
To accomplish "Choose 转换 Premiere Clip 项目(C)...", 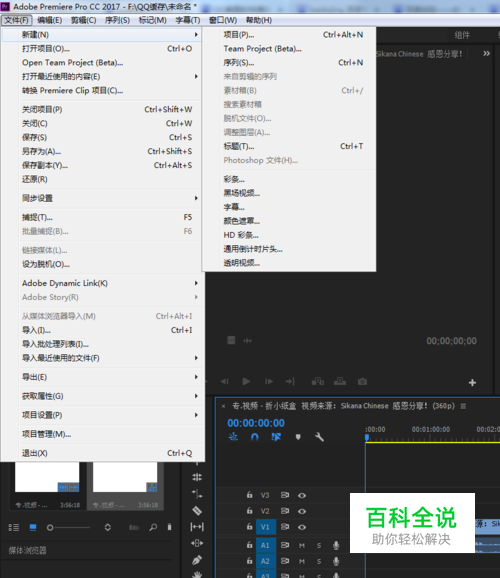I will pos(101,91).
